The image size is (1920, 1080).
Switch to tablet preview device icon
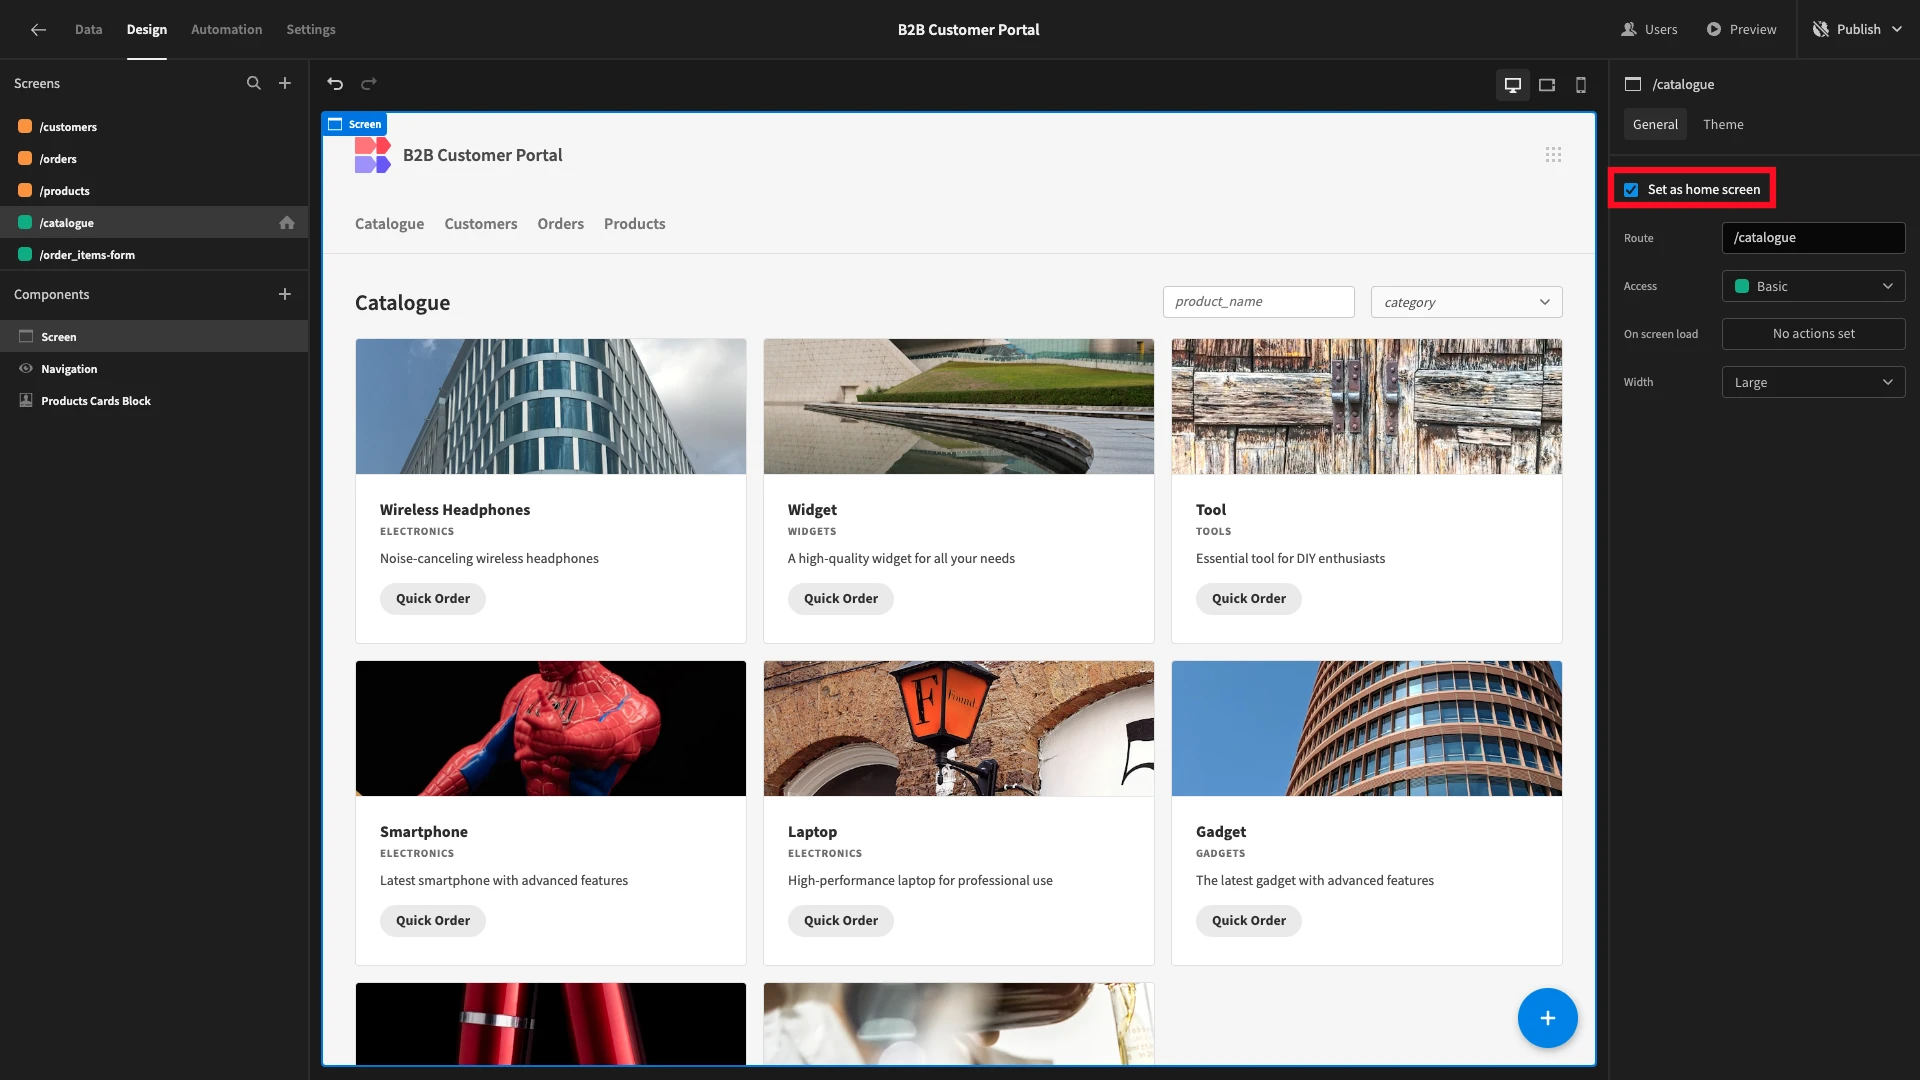[1547, 85]
